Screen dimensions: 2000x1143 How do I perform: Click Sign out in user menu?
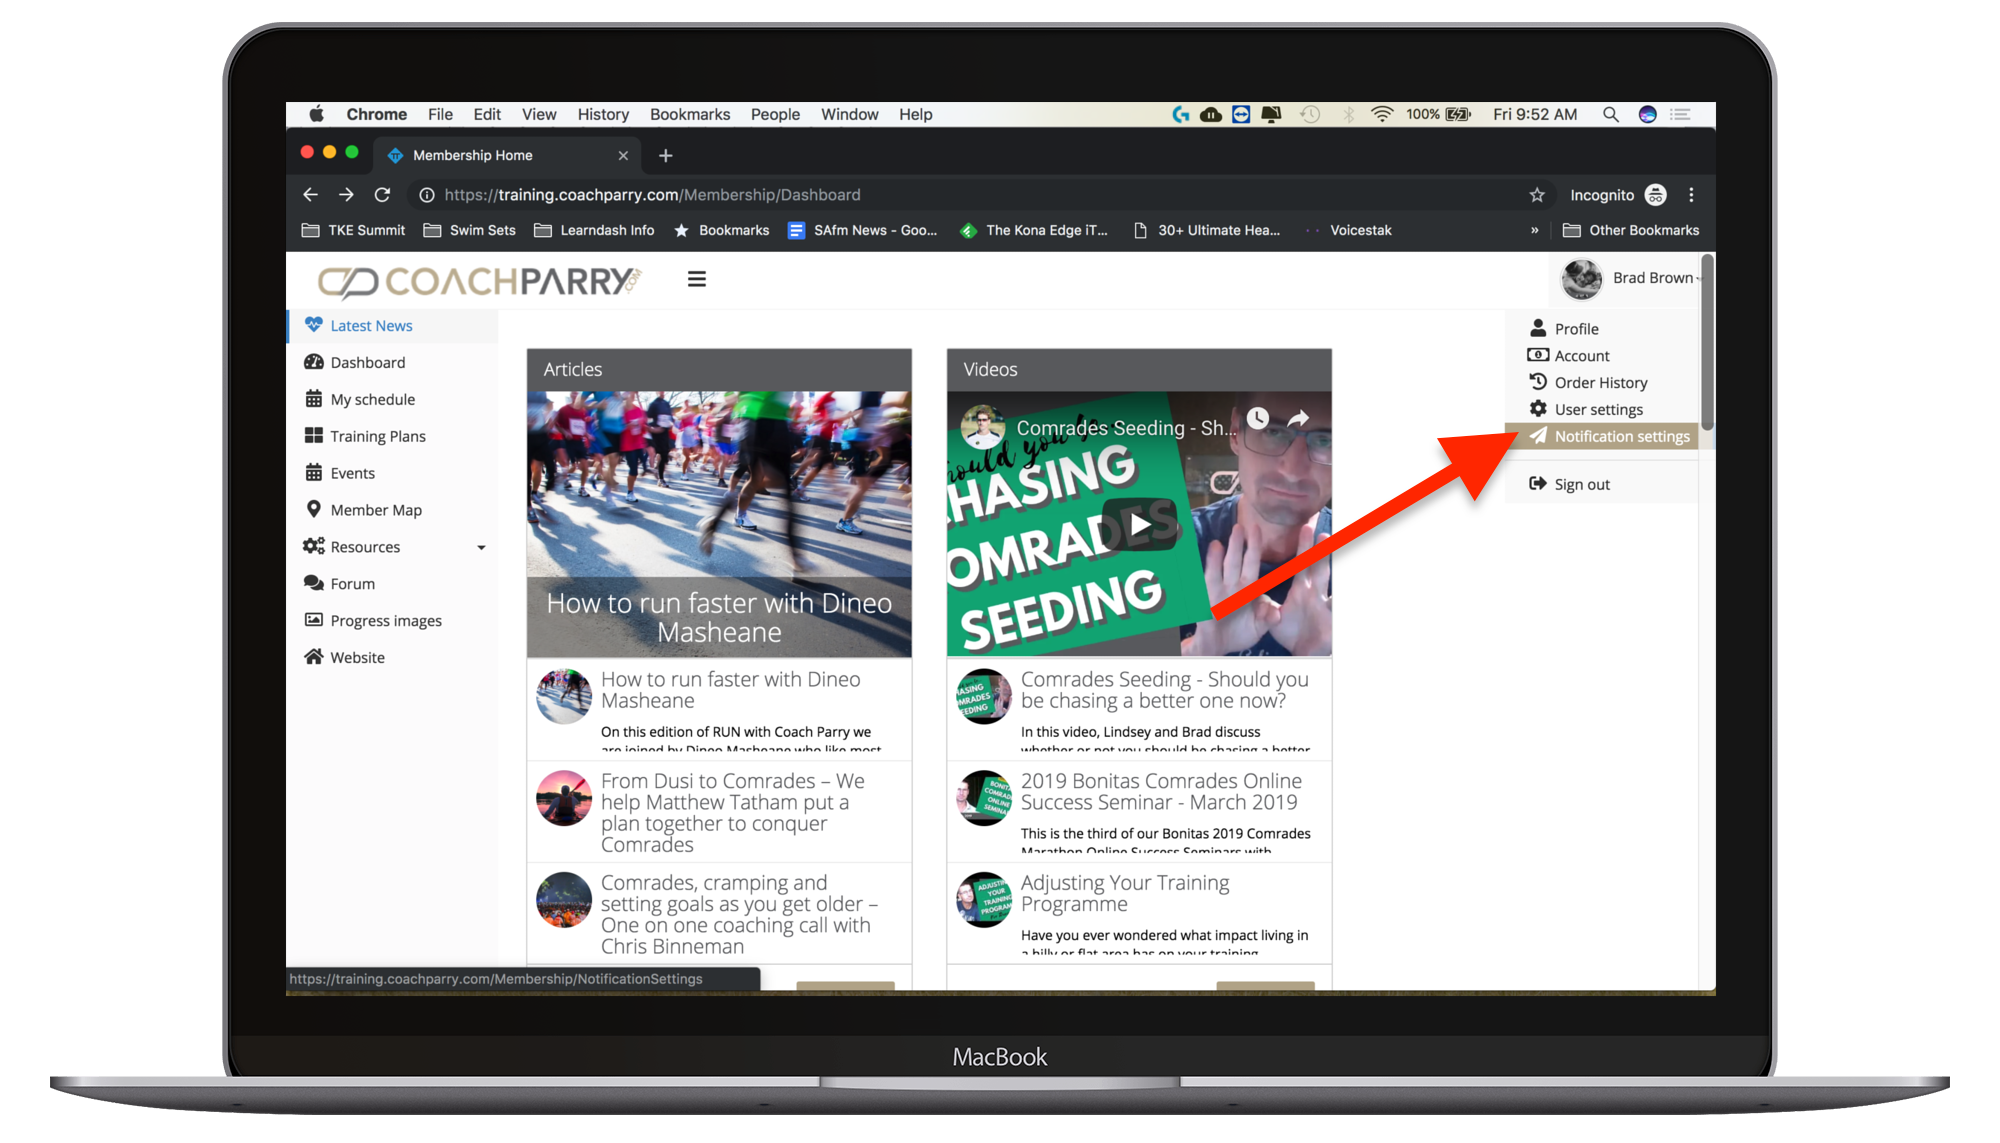pyautogui.click(x=1581, y=484)
